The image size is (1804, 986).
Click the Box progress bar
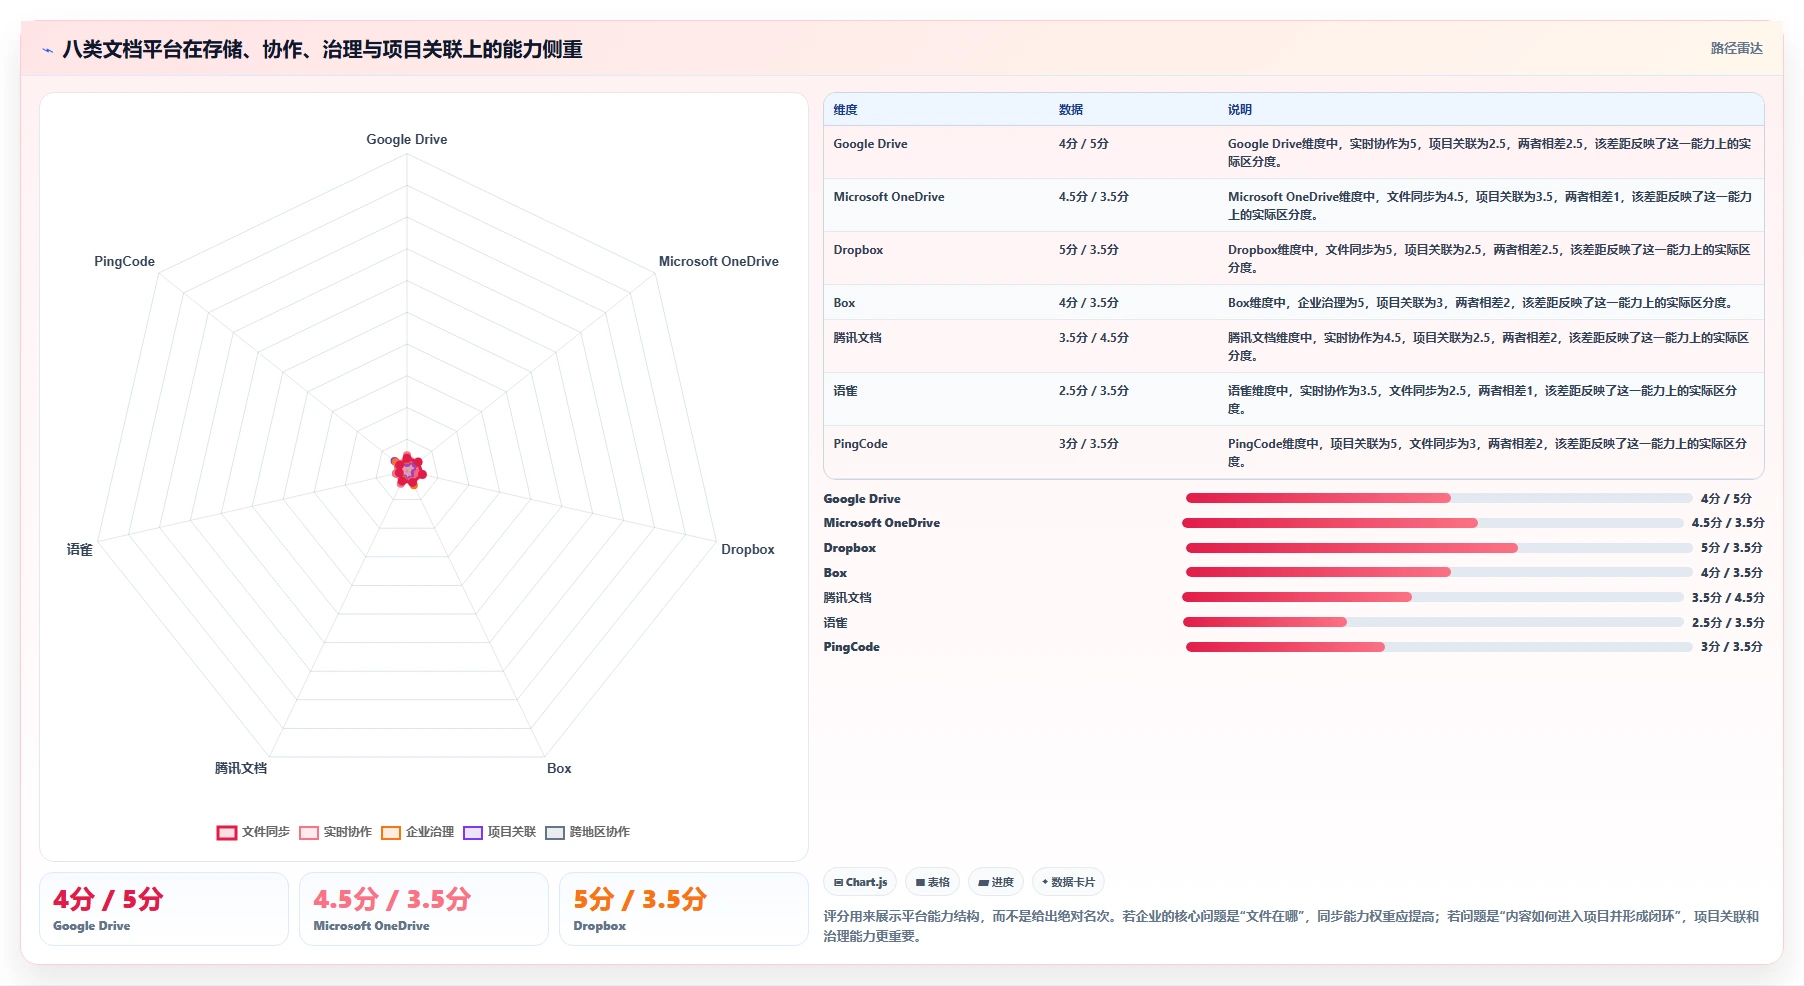click(x=1439, y=573)
